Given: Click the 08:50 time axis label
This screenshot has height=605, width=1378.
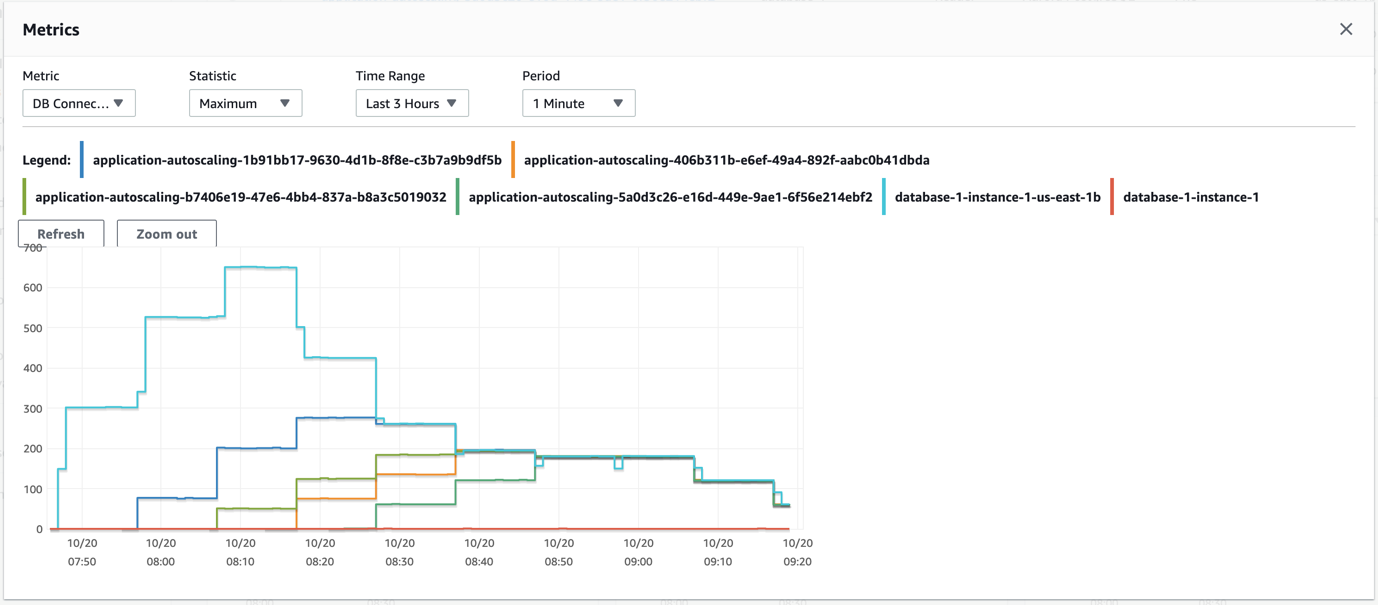Looking at the screenshot, I should tap(559, 562).
